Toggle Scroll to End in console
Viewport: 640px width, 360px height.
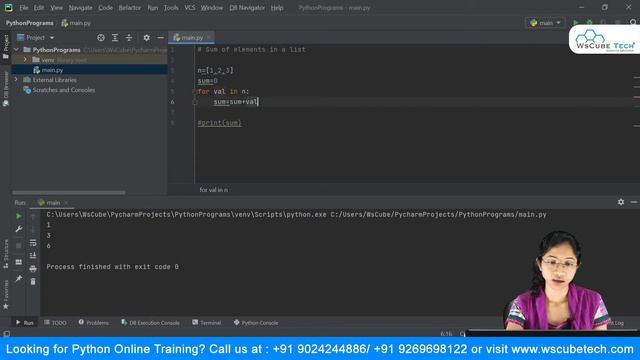33,256
